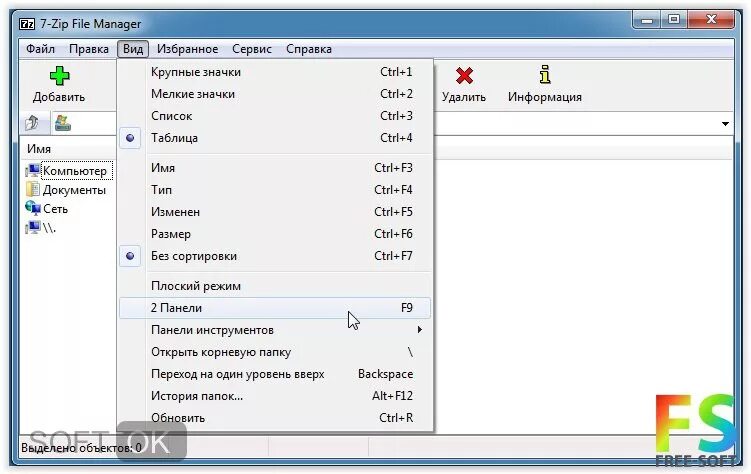Open the Сервис menu

coord(252,49)
